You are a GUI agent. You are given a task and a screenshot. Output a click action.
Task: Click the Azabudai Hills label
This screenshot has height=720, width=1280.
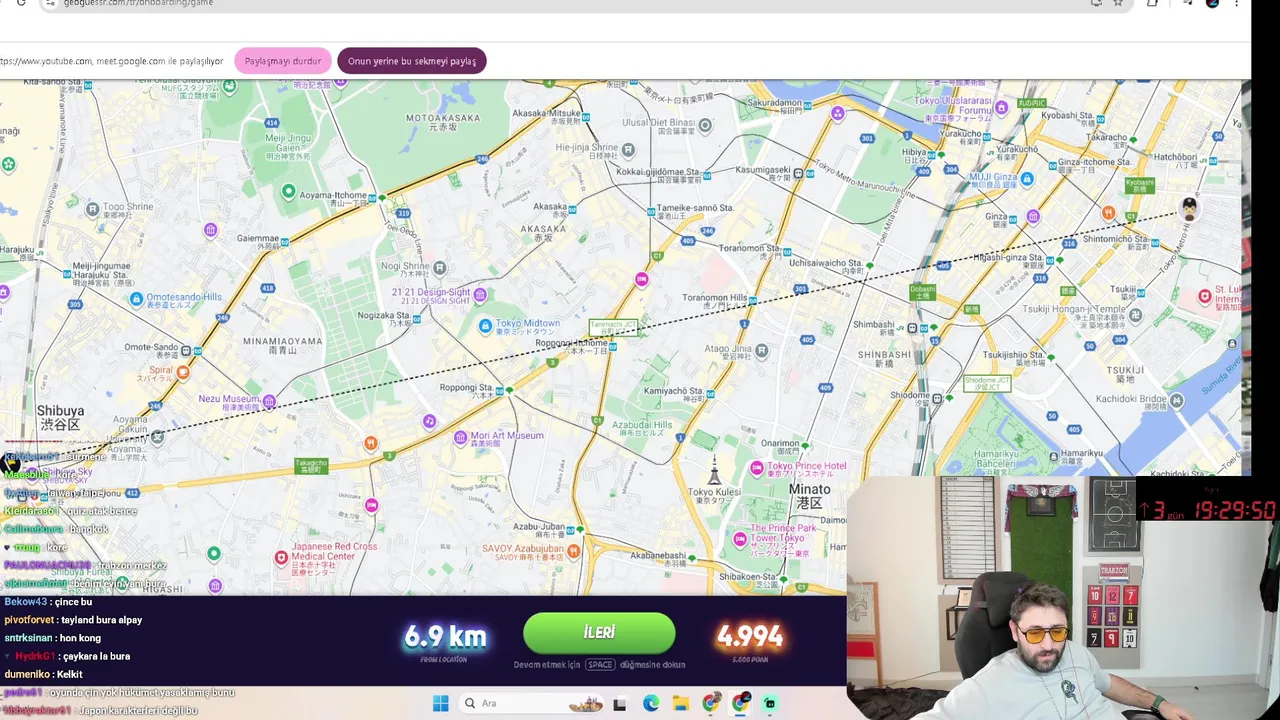(642, 425)
